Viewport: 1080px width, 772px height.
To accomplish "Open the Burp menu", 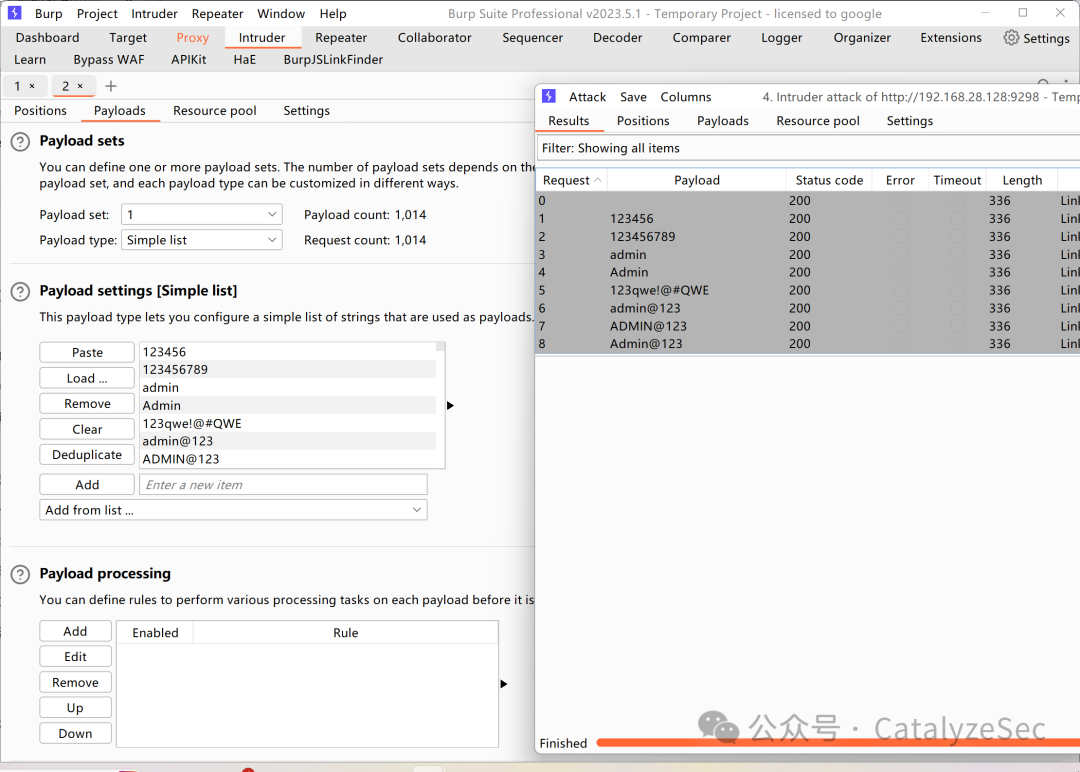I will [48, 14].
